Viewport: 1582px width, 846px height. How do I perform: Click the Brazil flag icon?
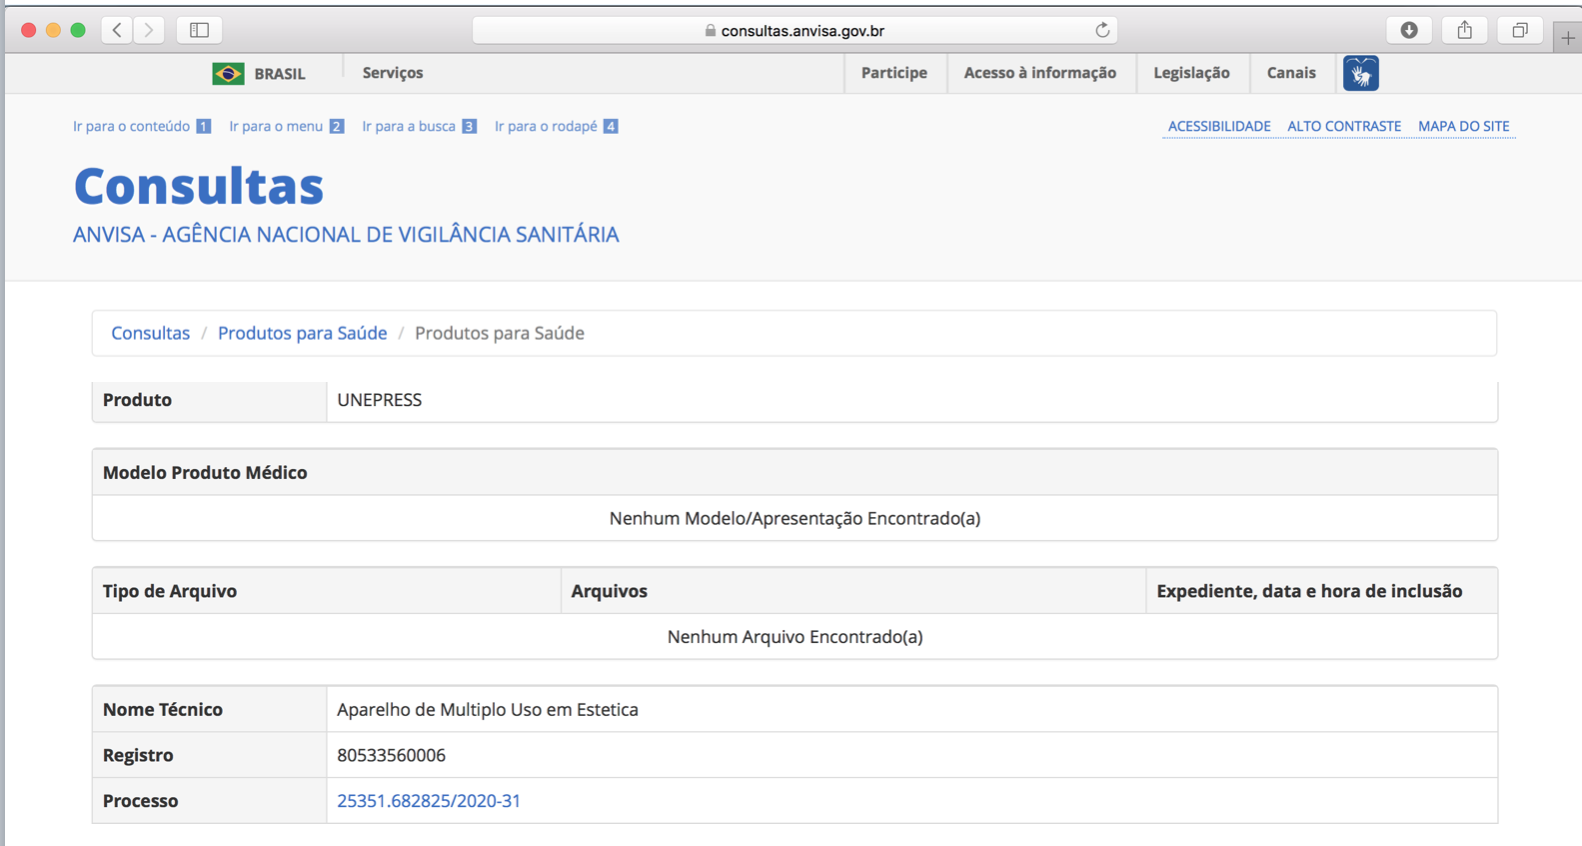point(228,73)
